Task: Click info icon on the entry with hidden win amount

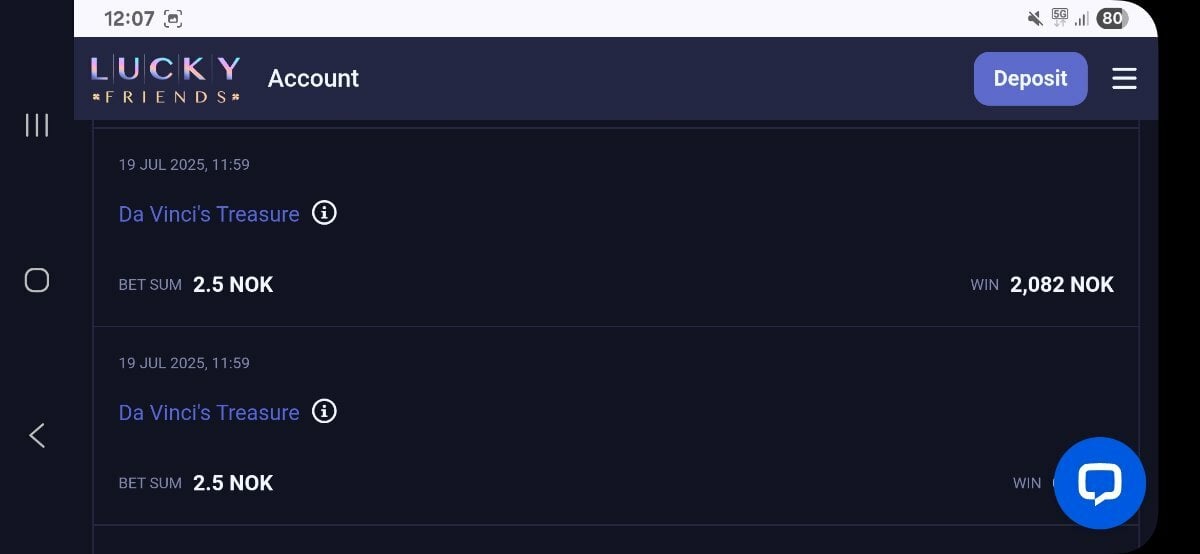Action: [x=324, y=411]
